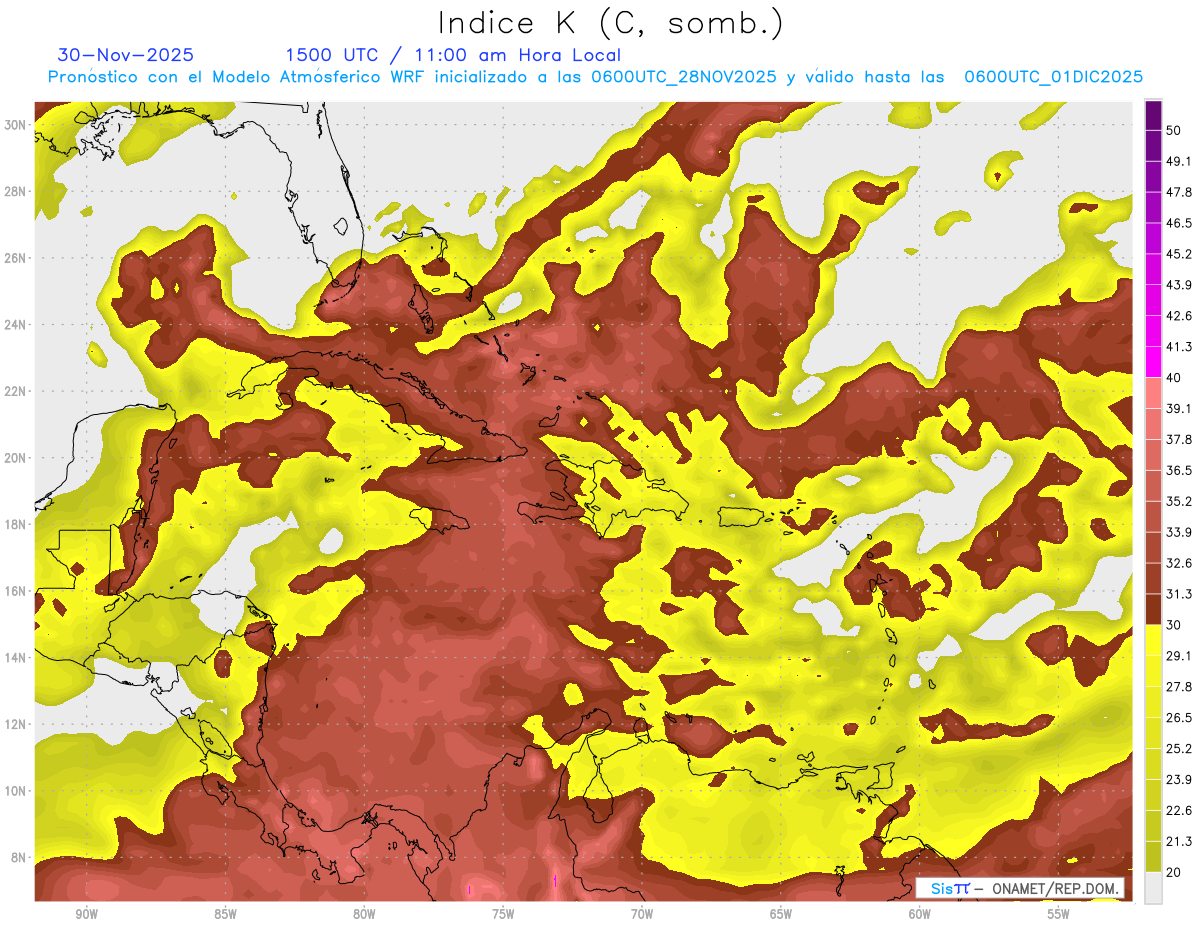1200x927 pixels.
Task: Click the '80W' longitude axis label
Action: tap(364, 914)
